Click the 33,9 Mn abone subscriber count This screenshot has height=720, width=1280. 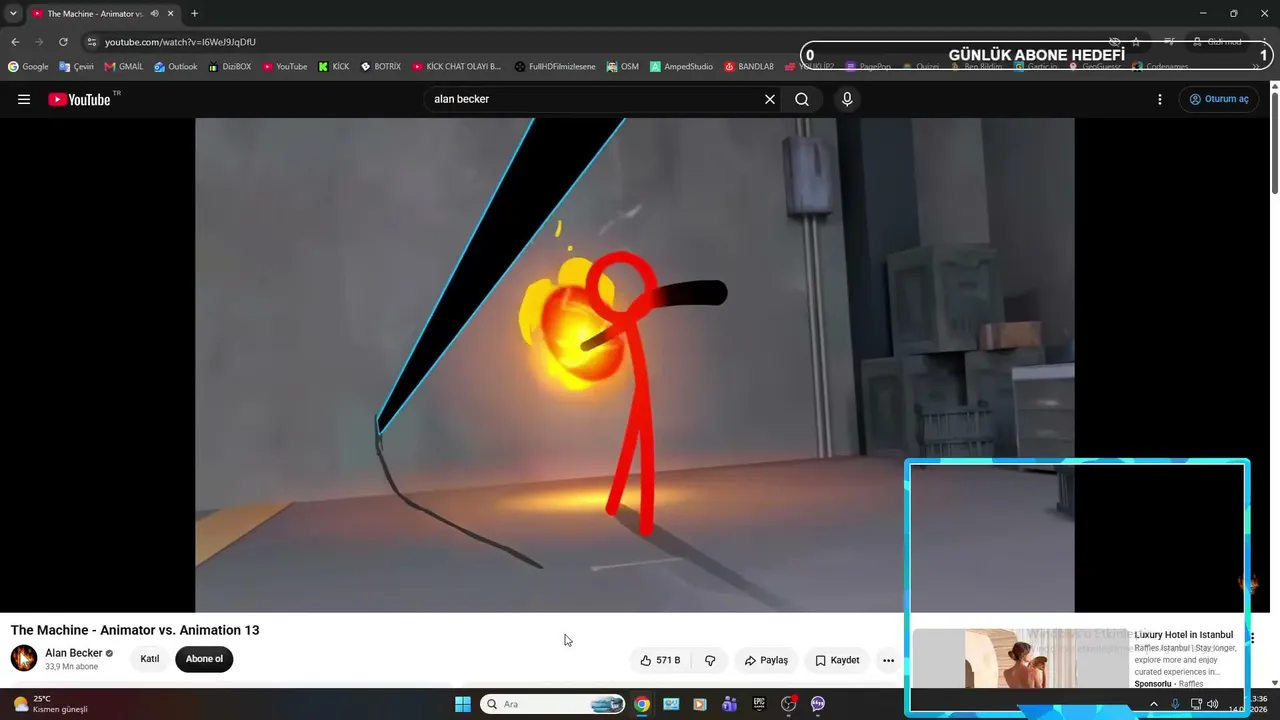click(x=71, y=667)
